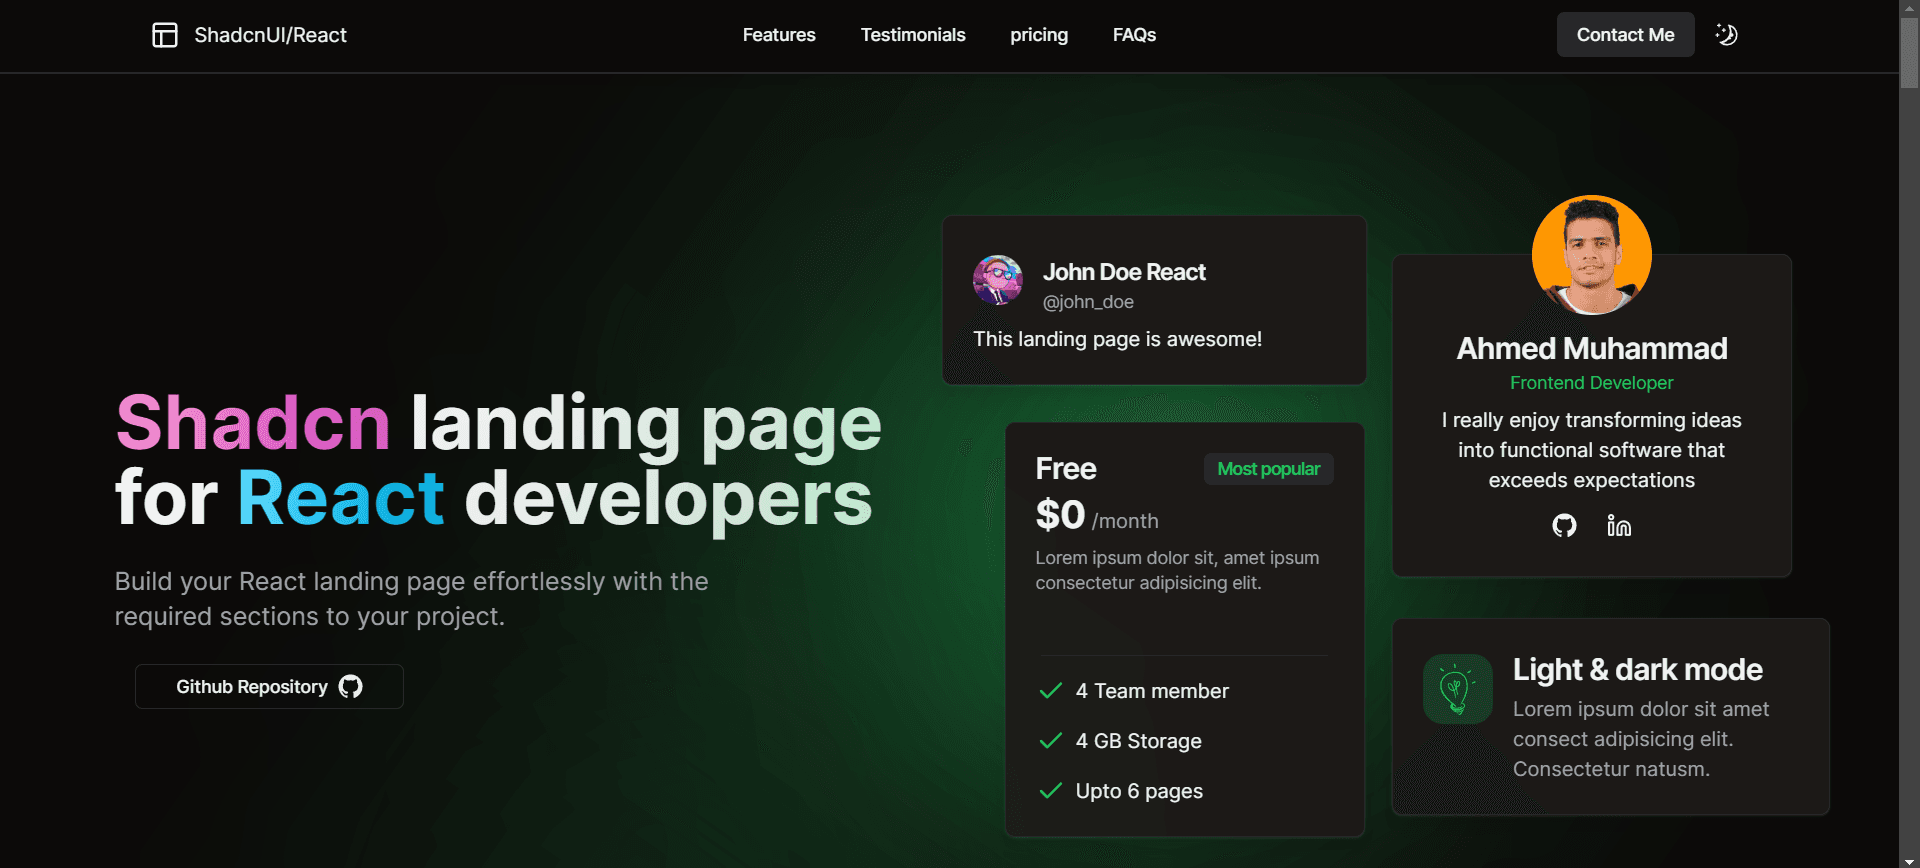Click the lightbulb icon in Light & dark mode card
The width and height of the screenshot is (1920, 868).
[x=1457, y=689]
